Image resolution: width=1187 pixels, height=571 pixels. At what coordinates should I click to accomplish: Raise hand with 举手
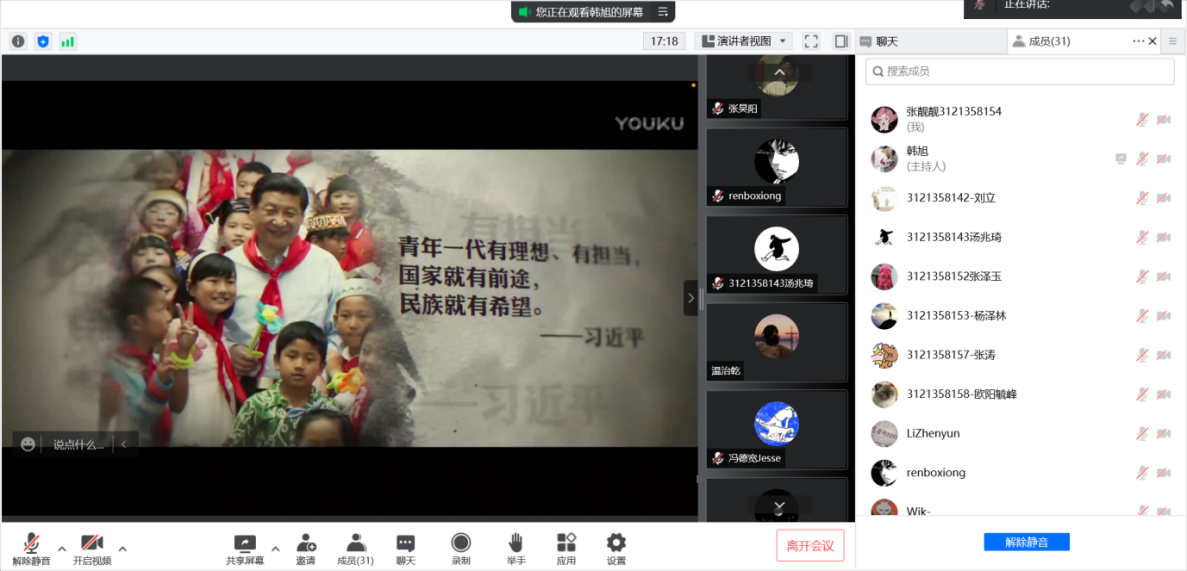pos(516,548)
